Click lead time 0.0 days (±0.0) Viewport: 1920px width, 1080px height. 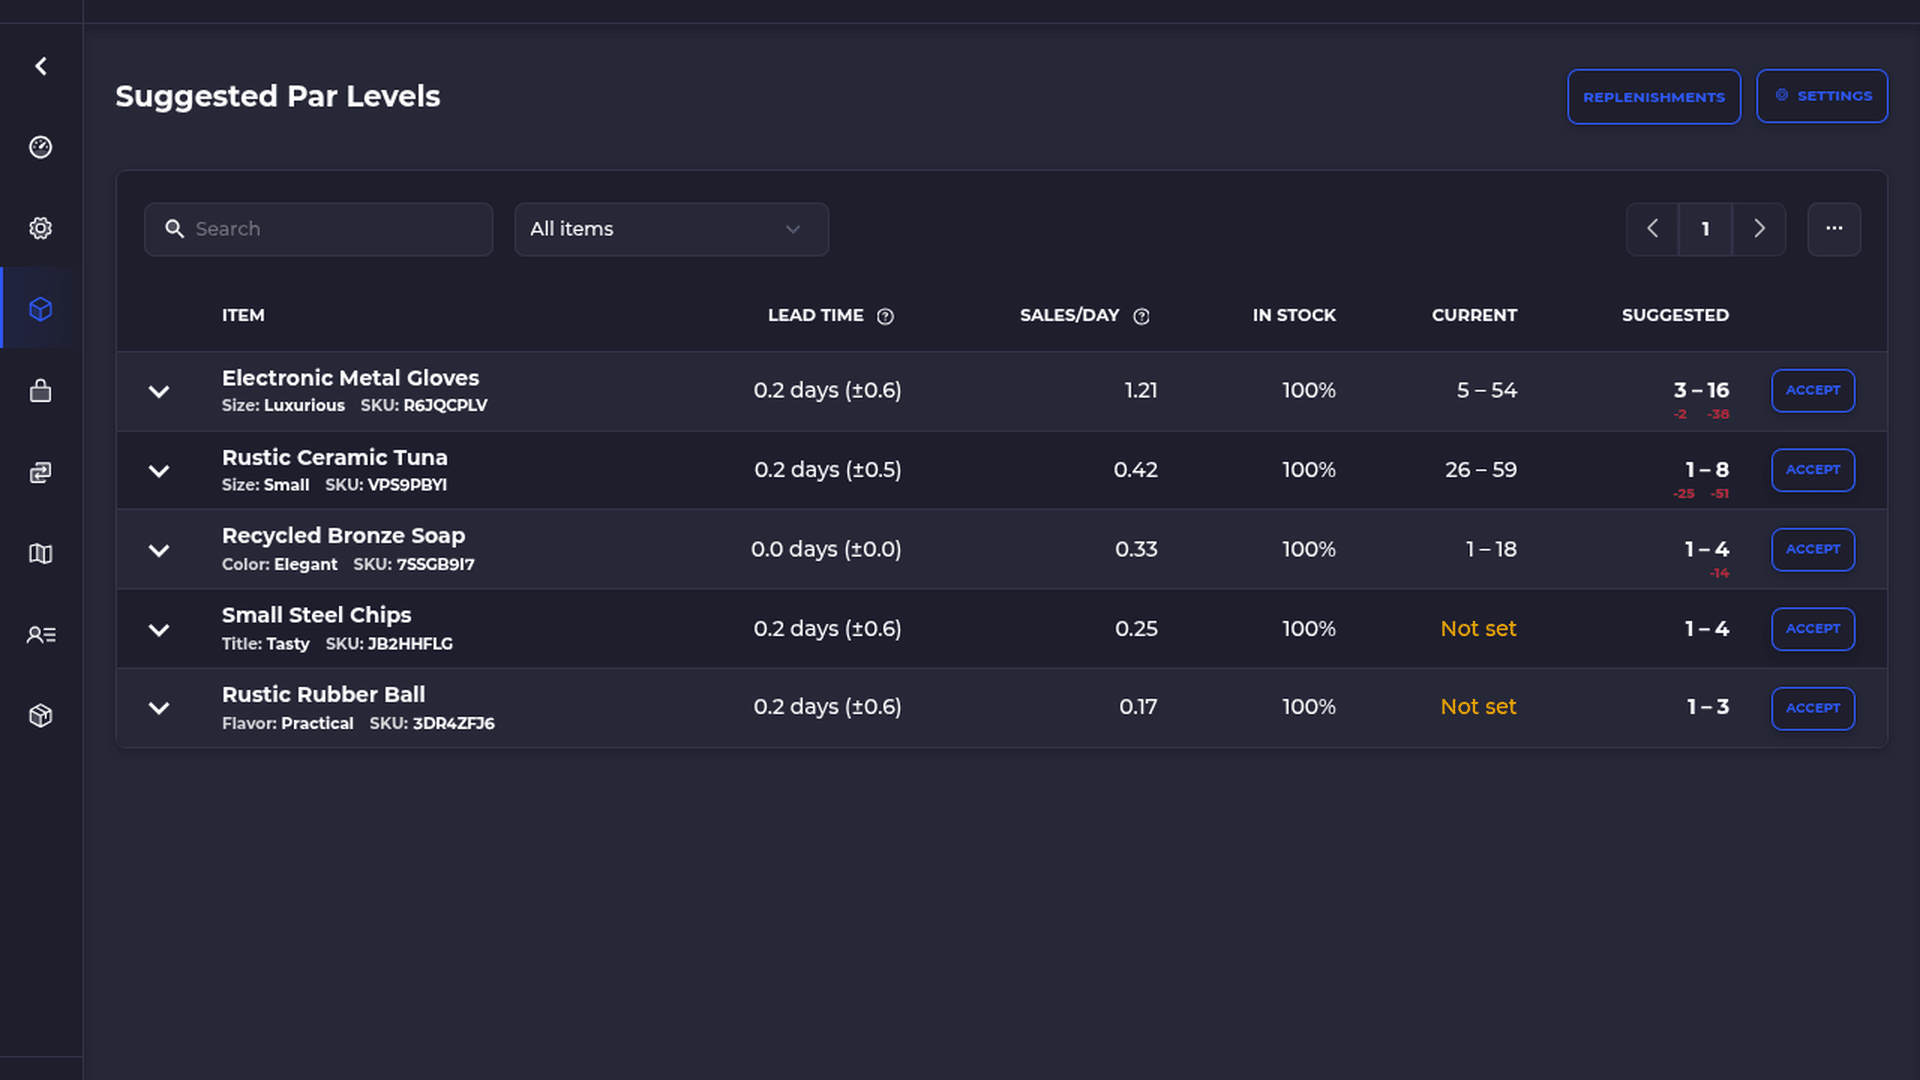click(826, 549)
